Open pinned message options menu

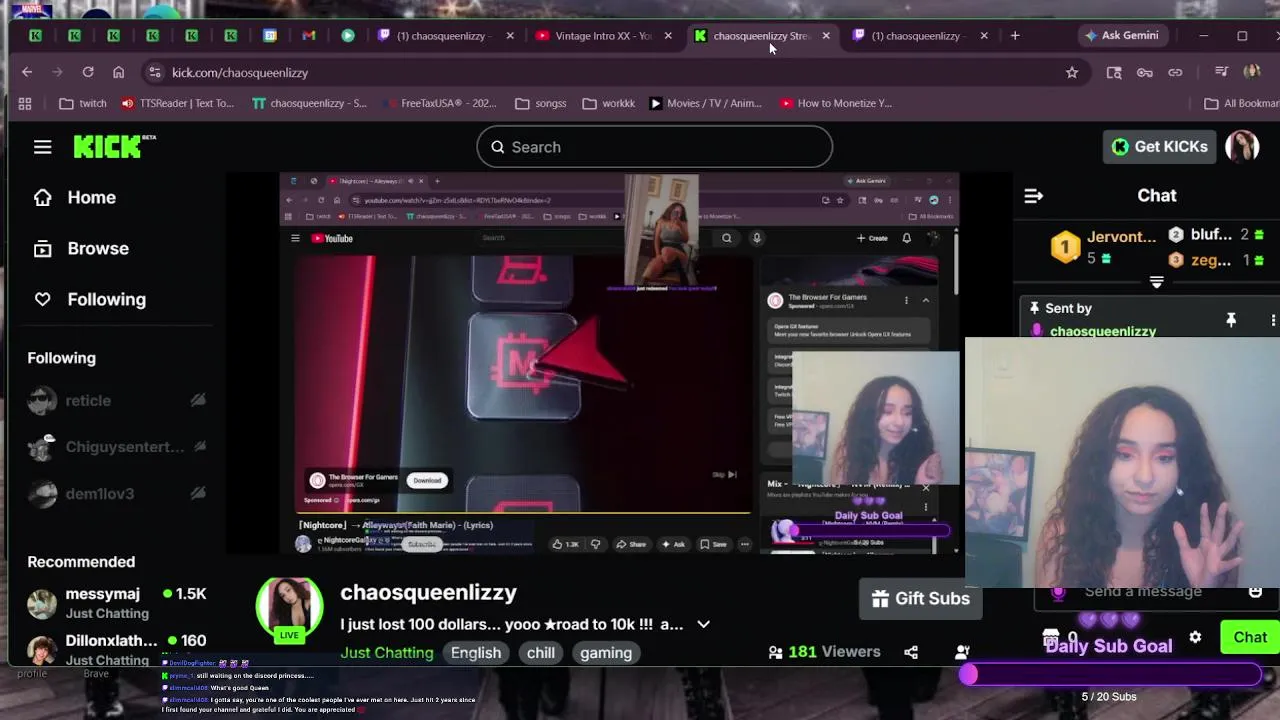click(1272, 320)
